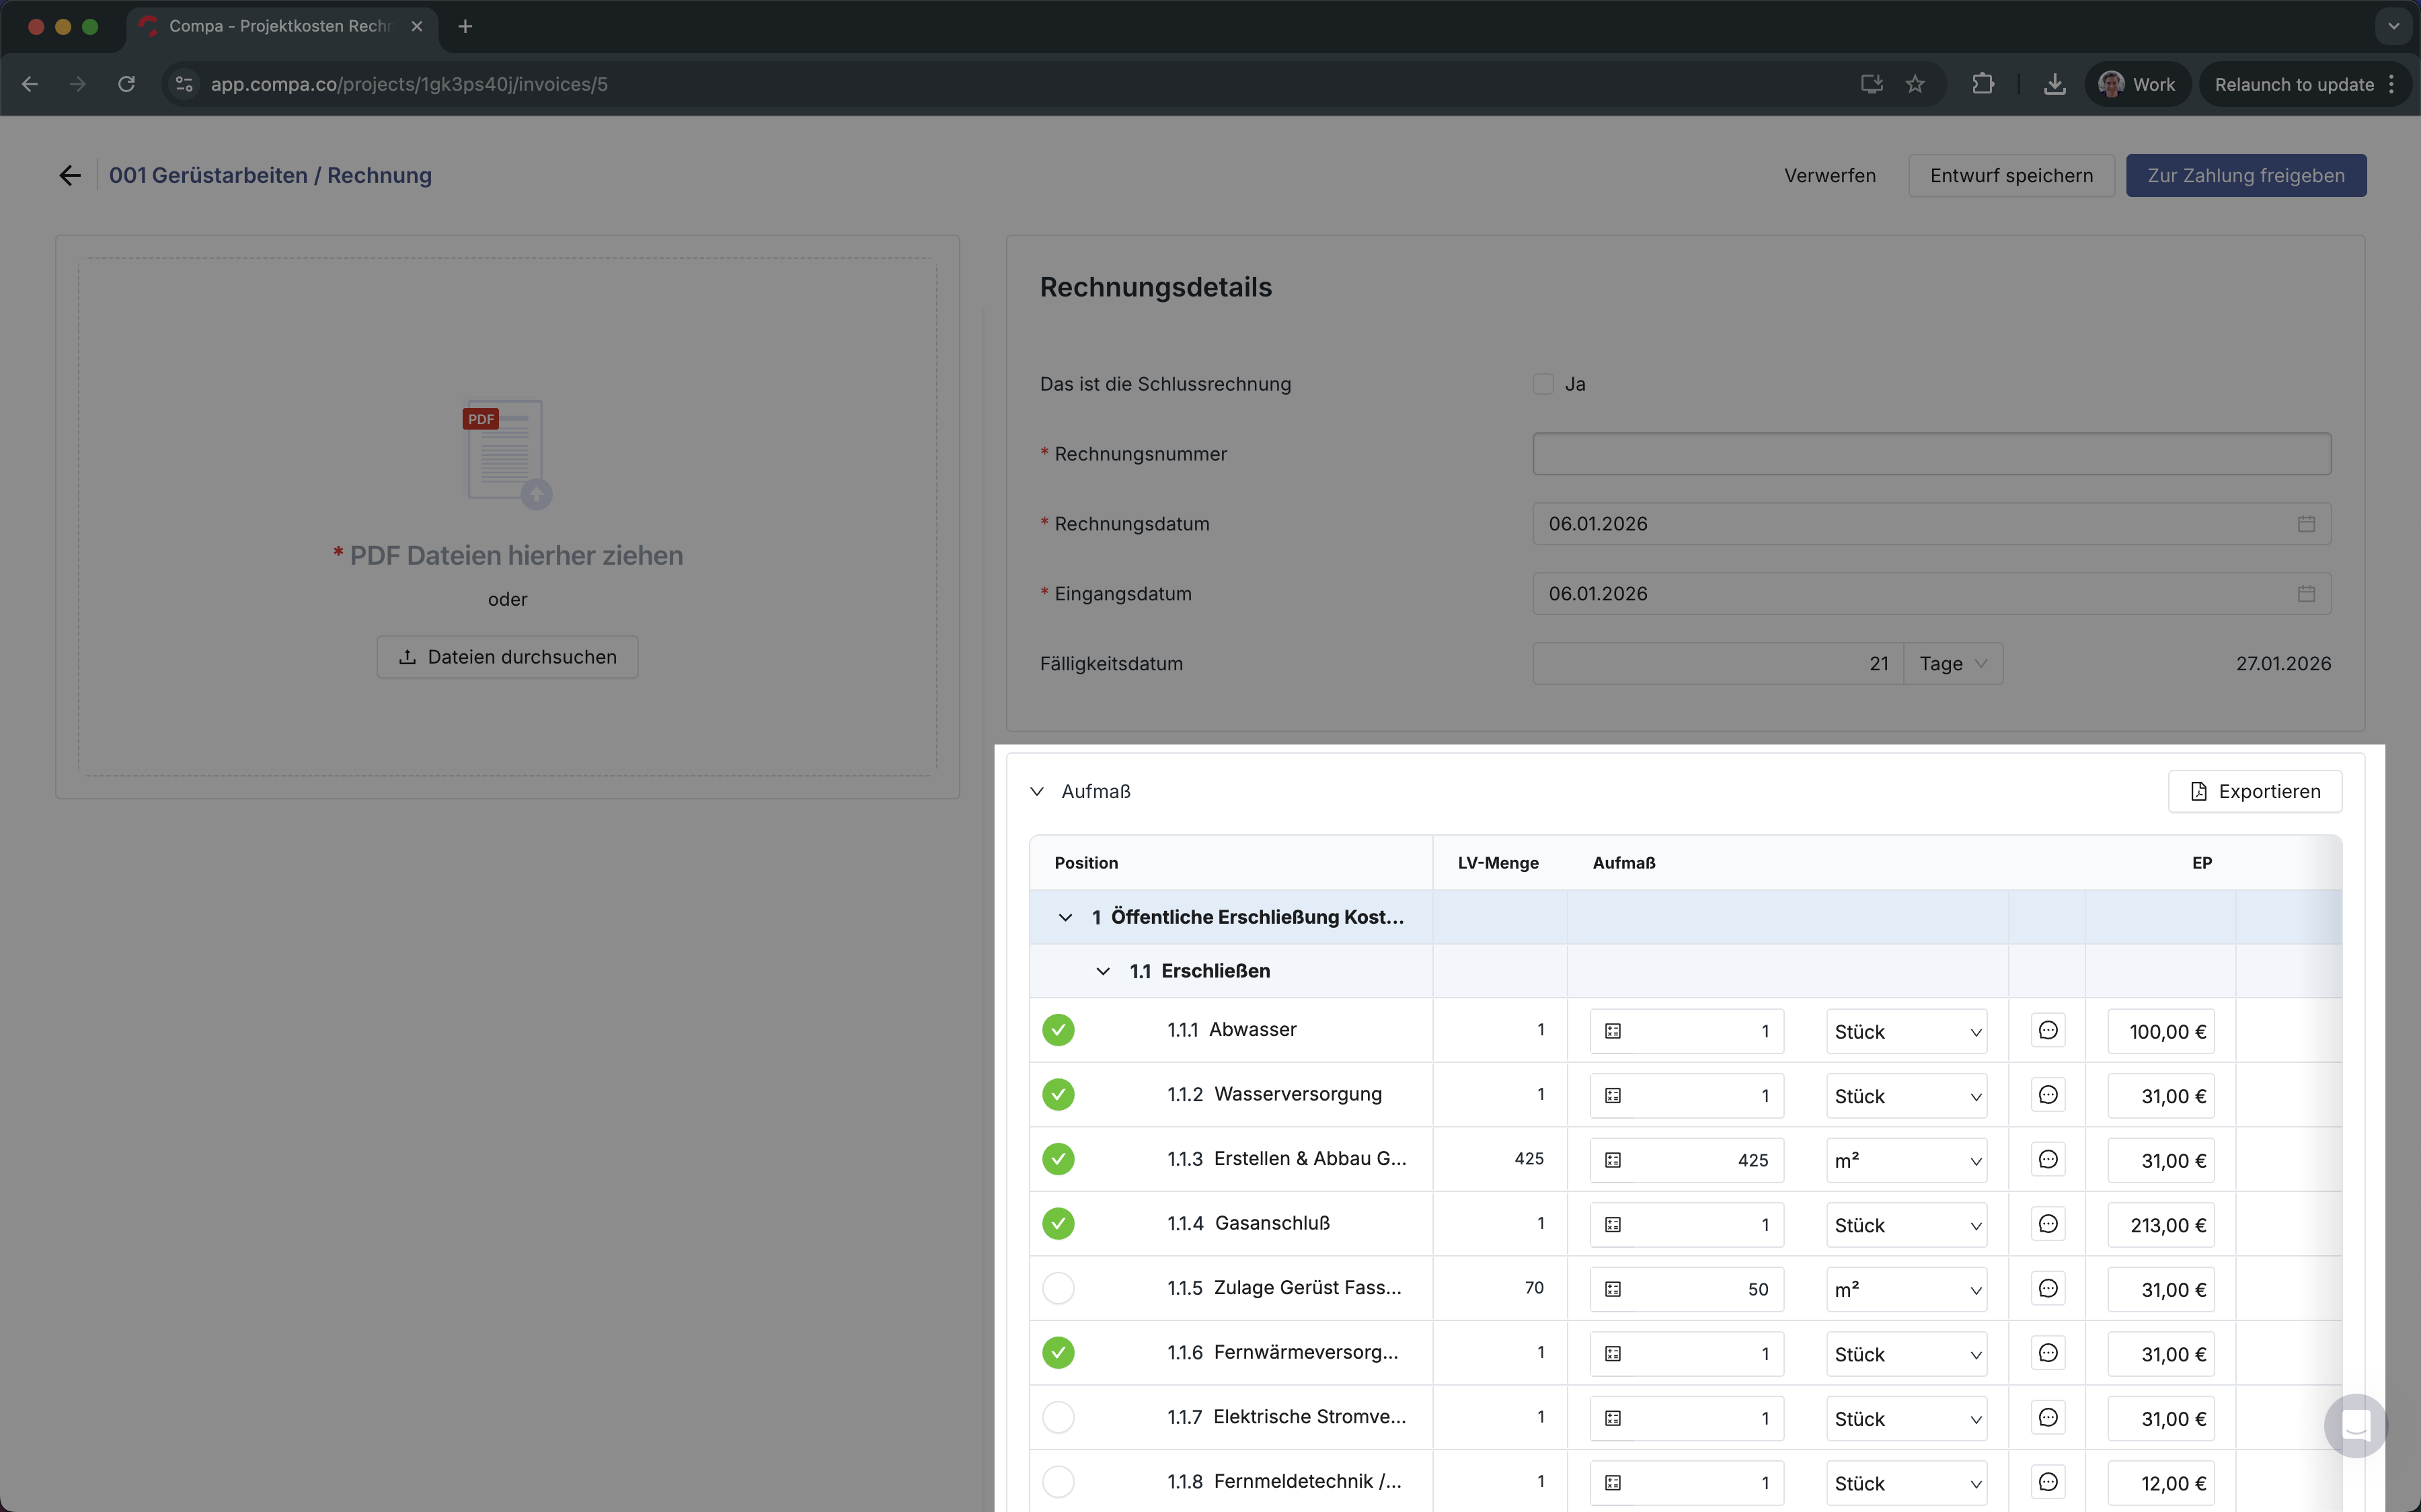The width and height of the screenshot is (2421, 1512).
Task: Toggle status circle for 1.1.5 Zulage Gerüst
Action: (x=1058, y=1288)
